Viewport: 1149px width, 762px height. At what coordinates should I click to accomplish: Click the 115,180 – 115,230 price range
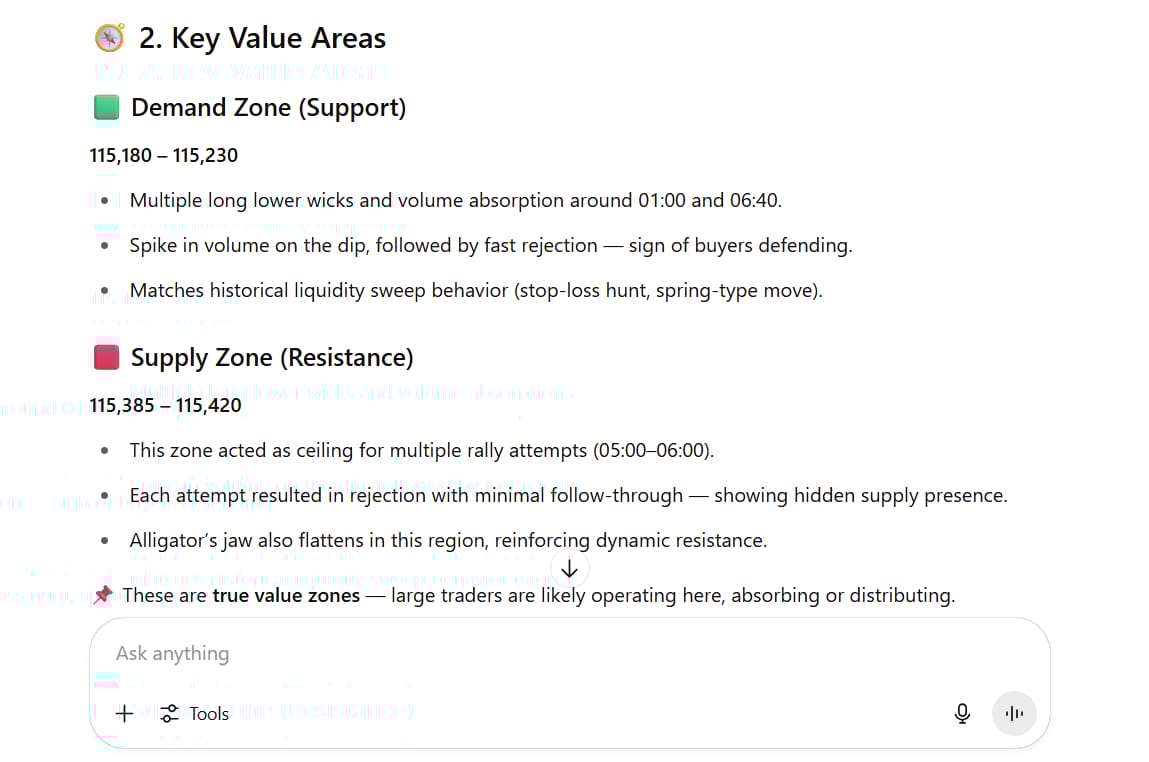(x=163, y=155)
